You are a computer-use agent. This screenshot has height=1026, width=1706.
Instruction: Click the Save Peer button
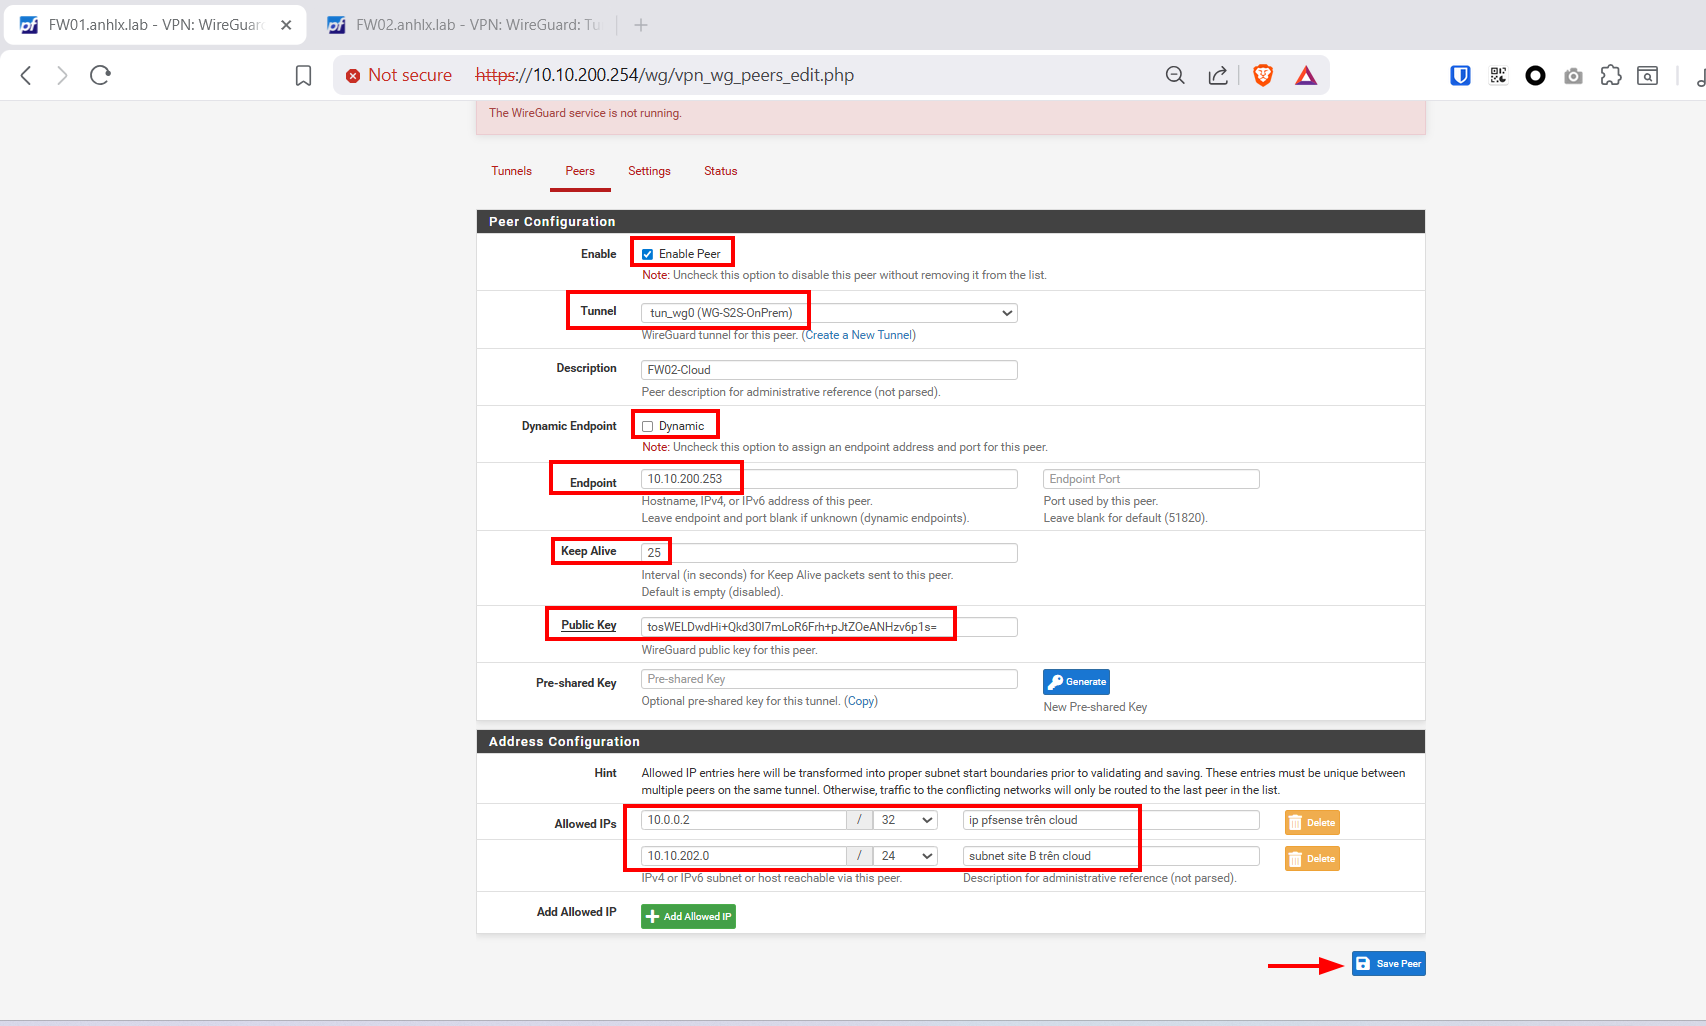[x=1388, y=964]
